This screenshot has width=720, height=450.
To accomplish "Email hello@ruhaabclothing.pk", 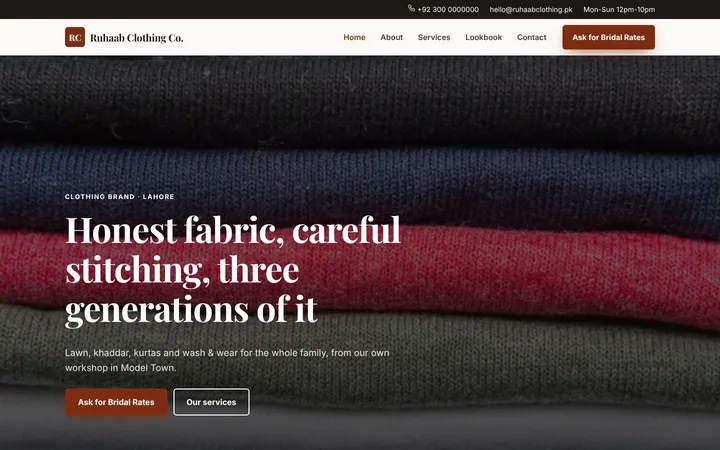I will 531,10.
